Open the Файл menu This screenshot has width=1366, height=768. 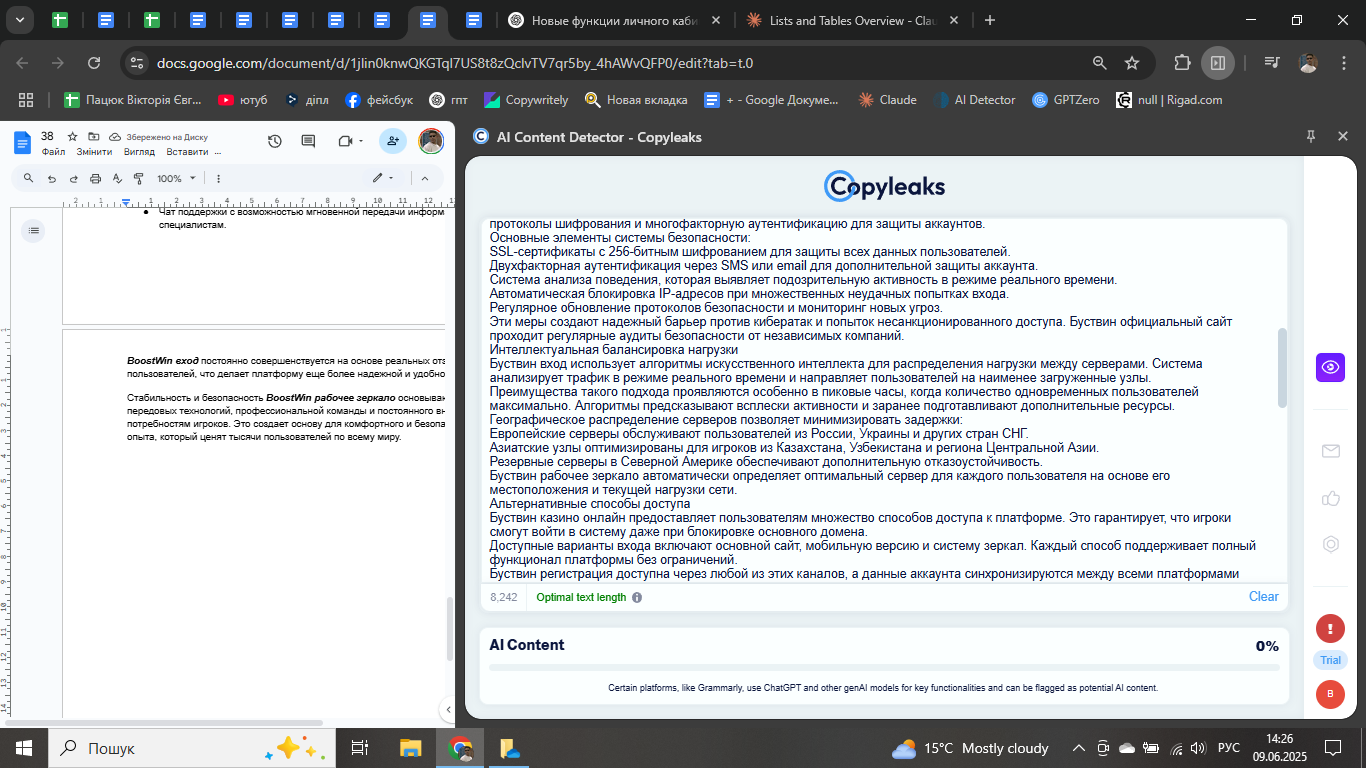click(53, 152)
